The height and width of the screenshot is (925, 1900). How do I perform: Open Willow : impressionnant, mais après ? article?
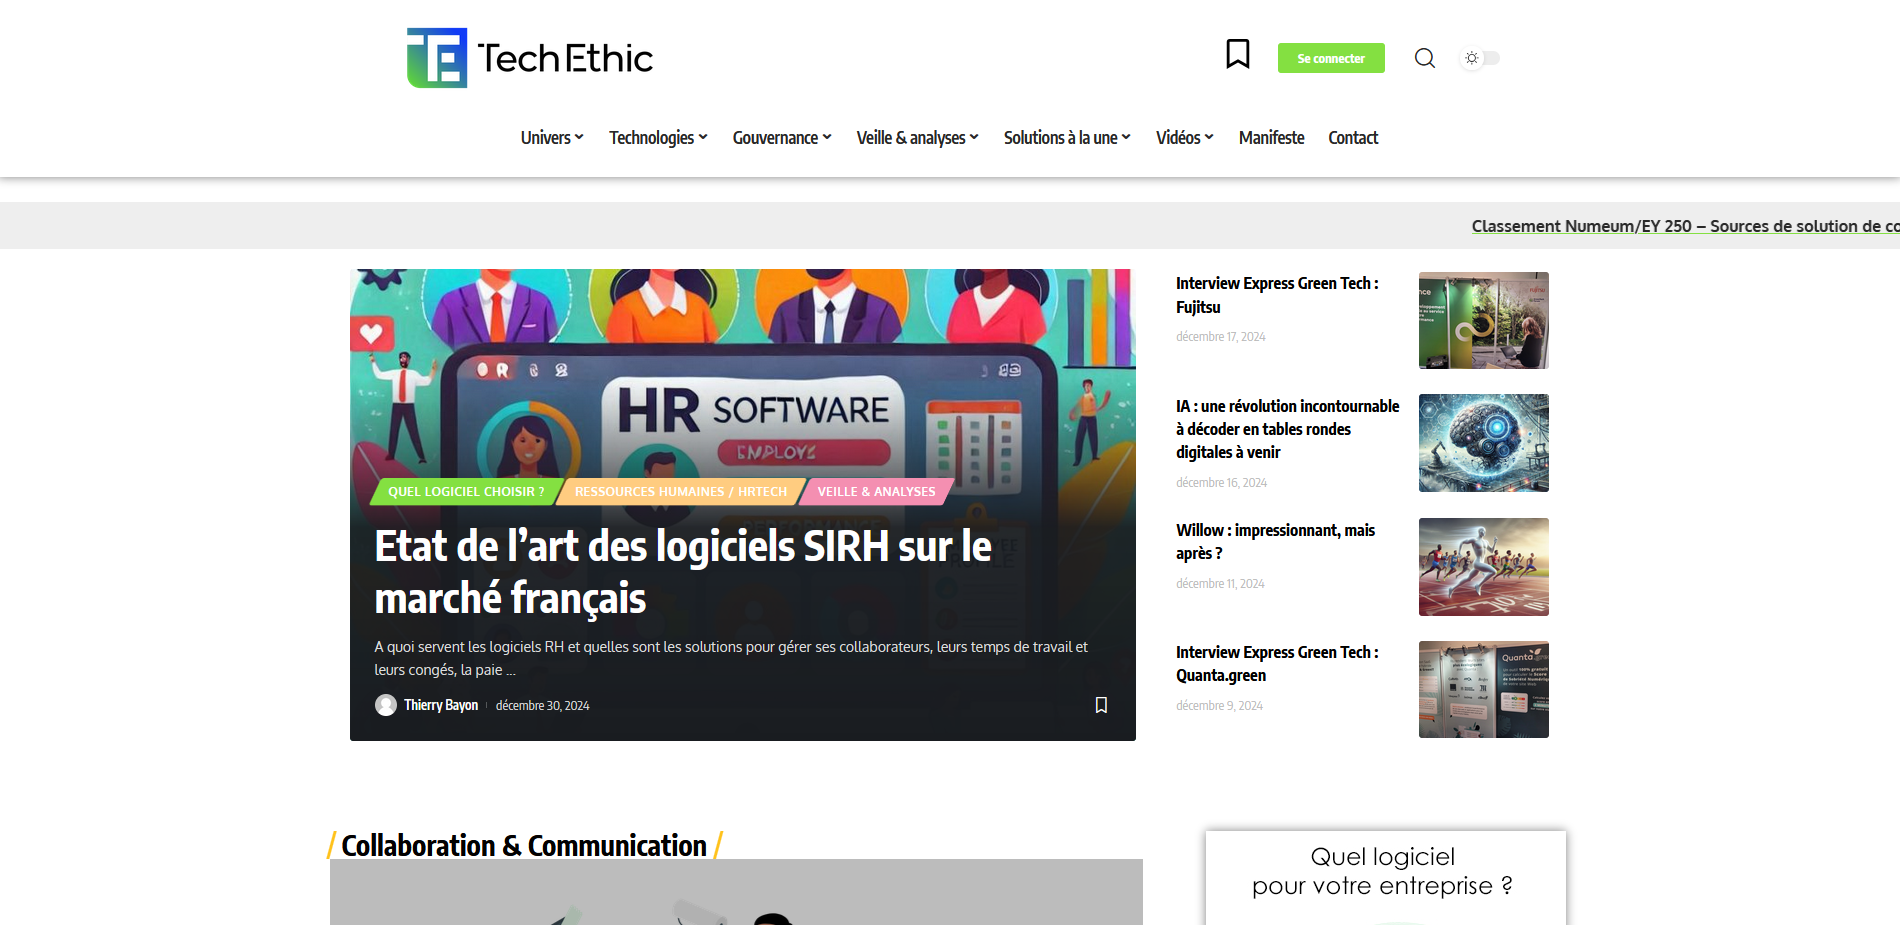click(1275, 541)
